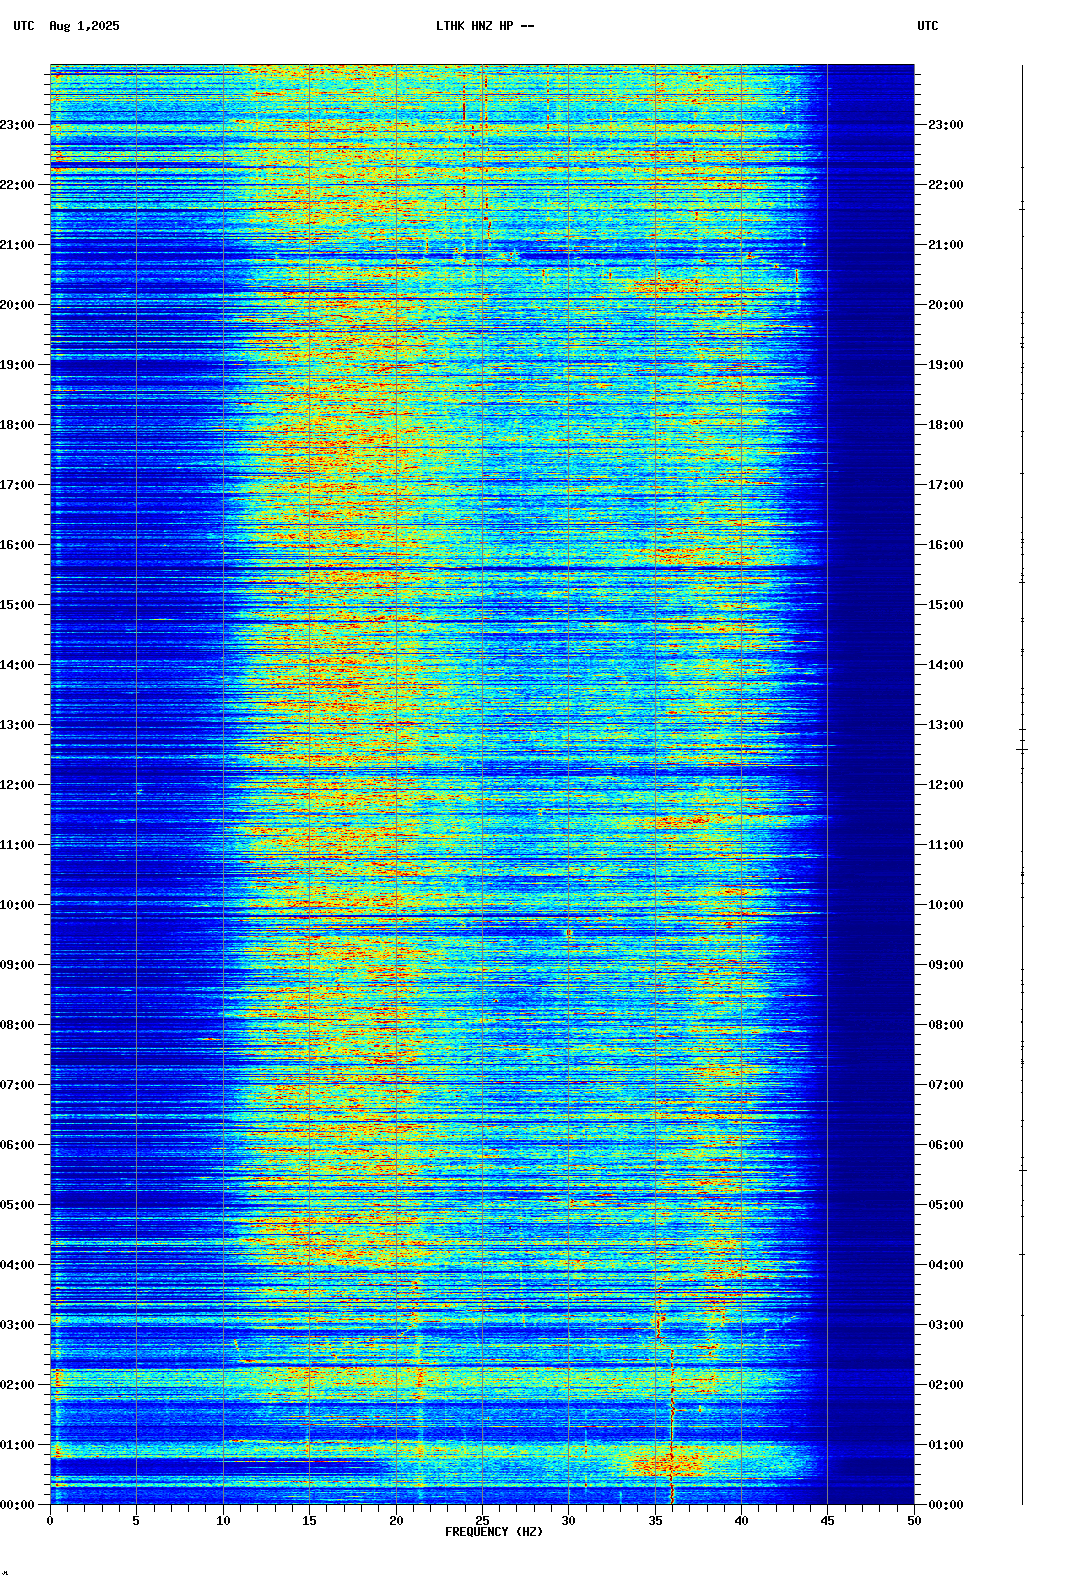Click the right axis 19:00 time label

tap(946, 365)
